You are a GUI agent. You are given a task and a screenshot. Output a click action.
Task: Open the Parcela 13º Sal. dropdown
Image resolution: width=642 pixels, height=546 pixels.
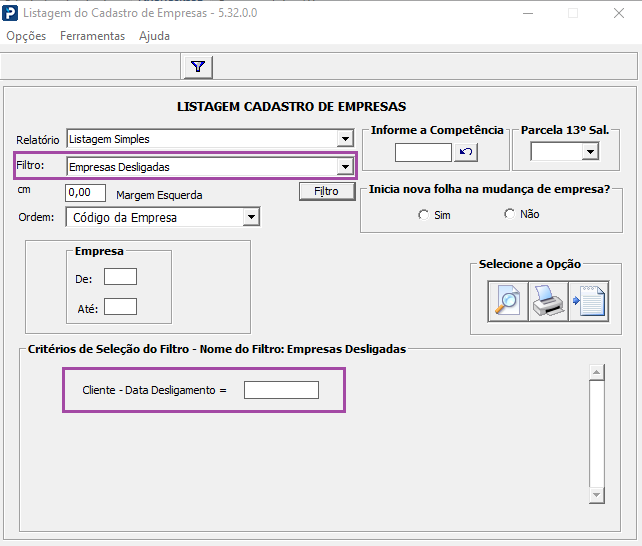coord(590,152)
